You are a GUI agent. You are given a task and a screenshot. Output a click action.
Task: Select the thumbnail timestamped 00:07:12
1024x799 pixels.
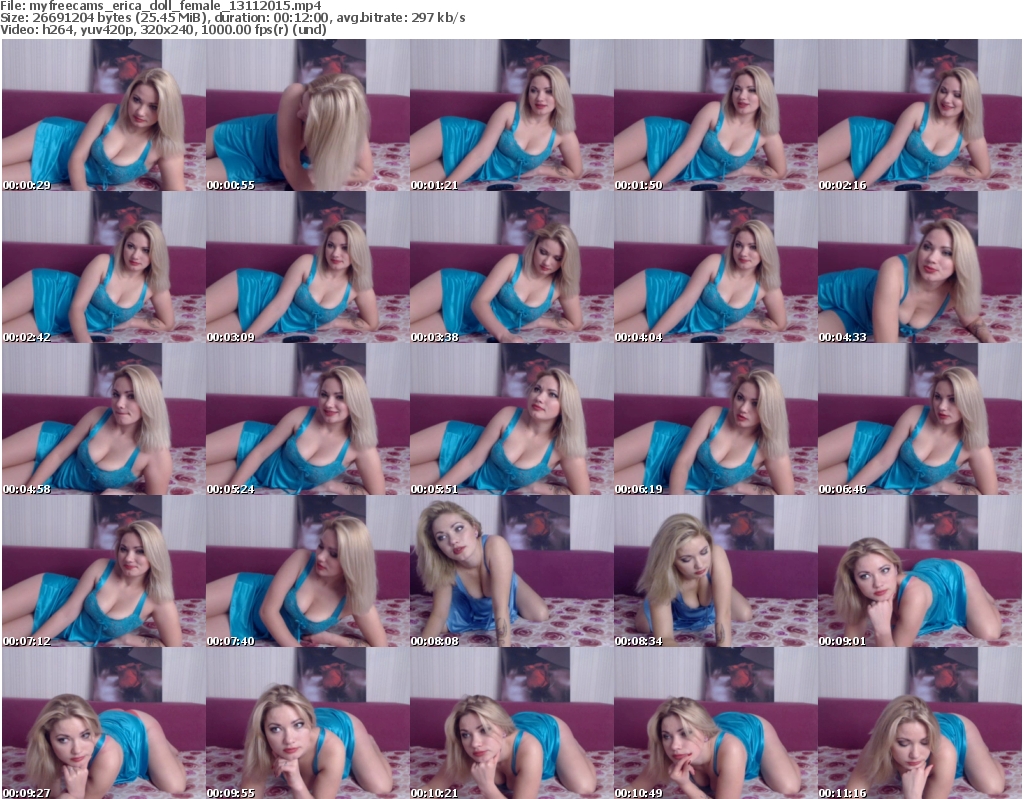(104, 572)
